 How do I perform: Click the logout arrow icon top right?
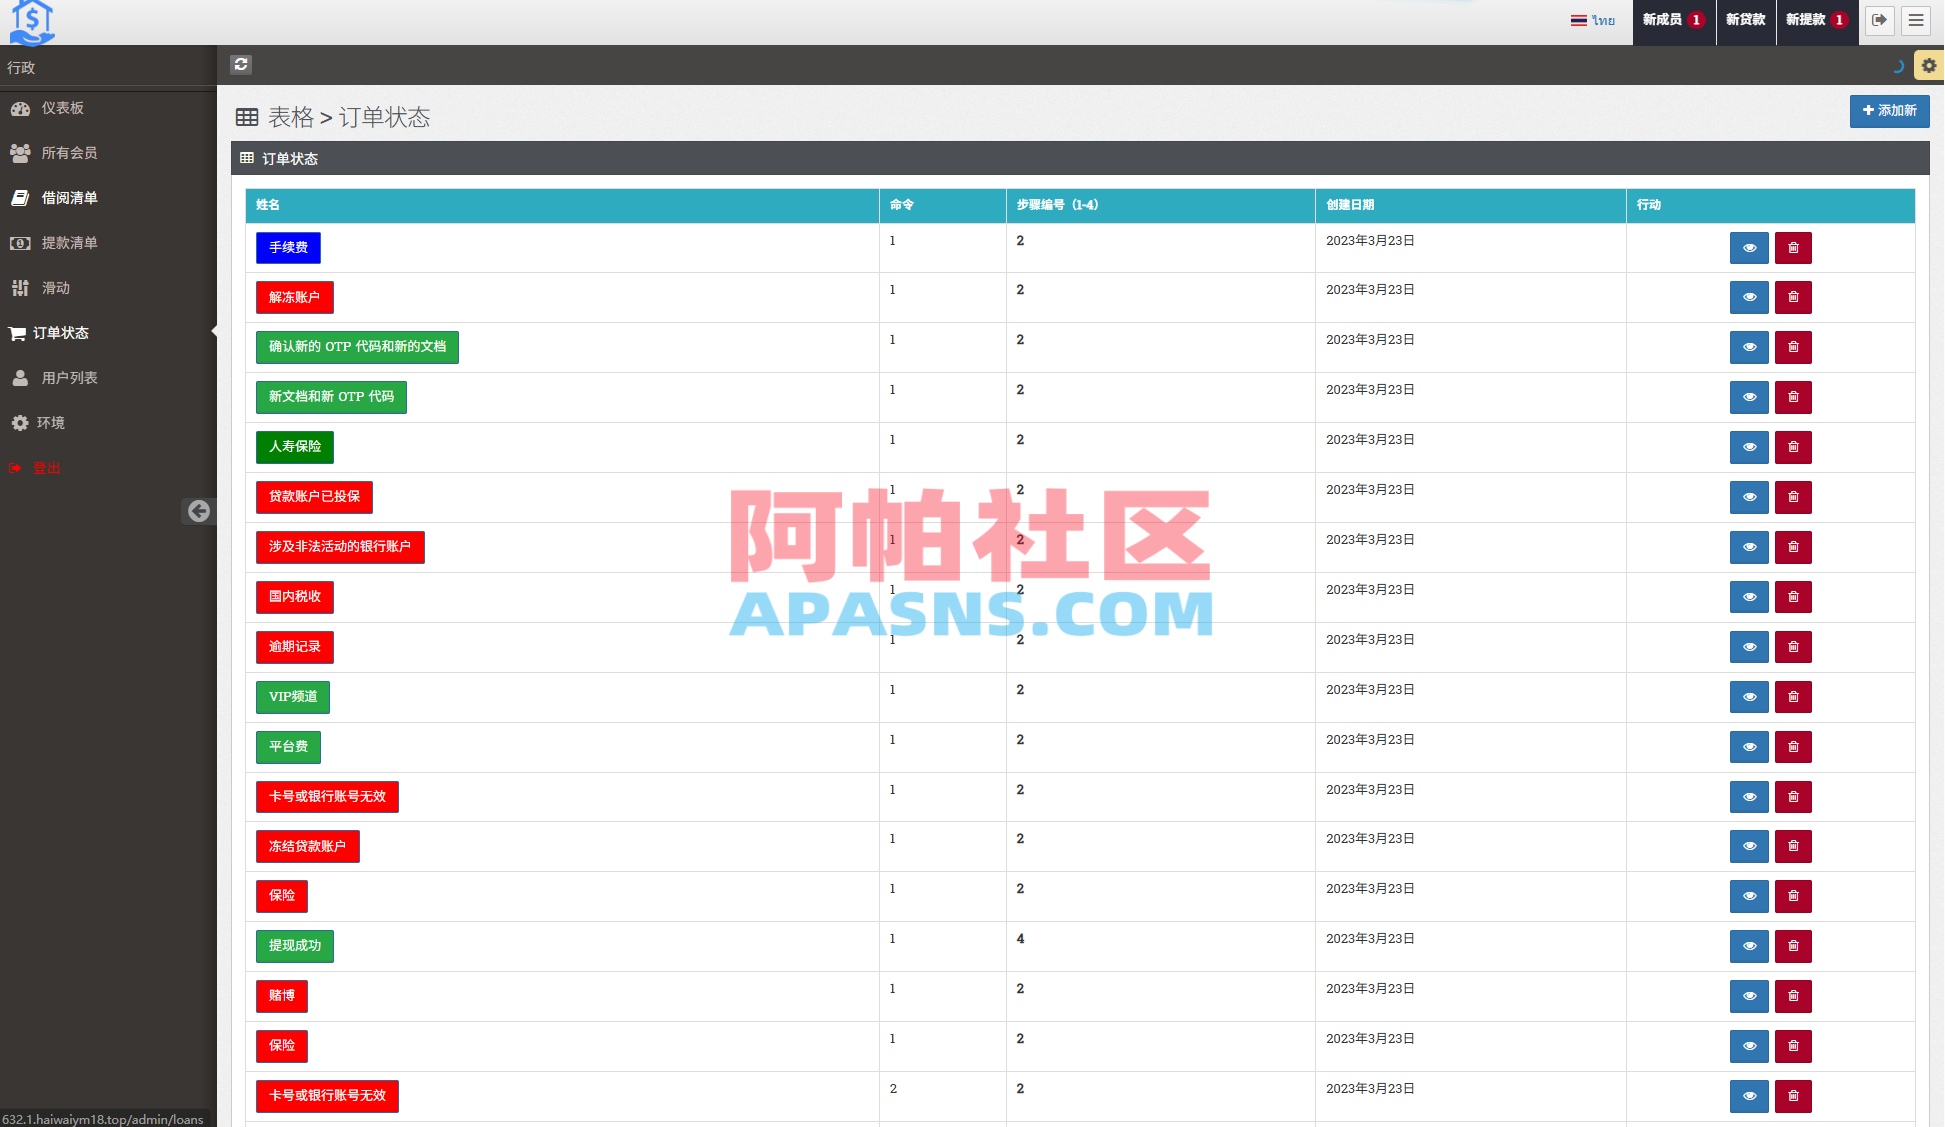pos(1879,20)
